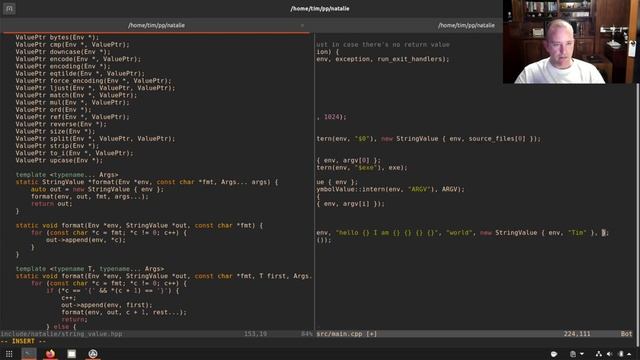Open the chat bubble tray icon
This screenshot has width=640, height=360.
coord(554,354)
